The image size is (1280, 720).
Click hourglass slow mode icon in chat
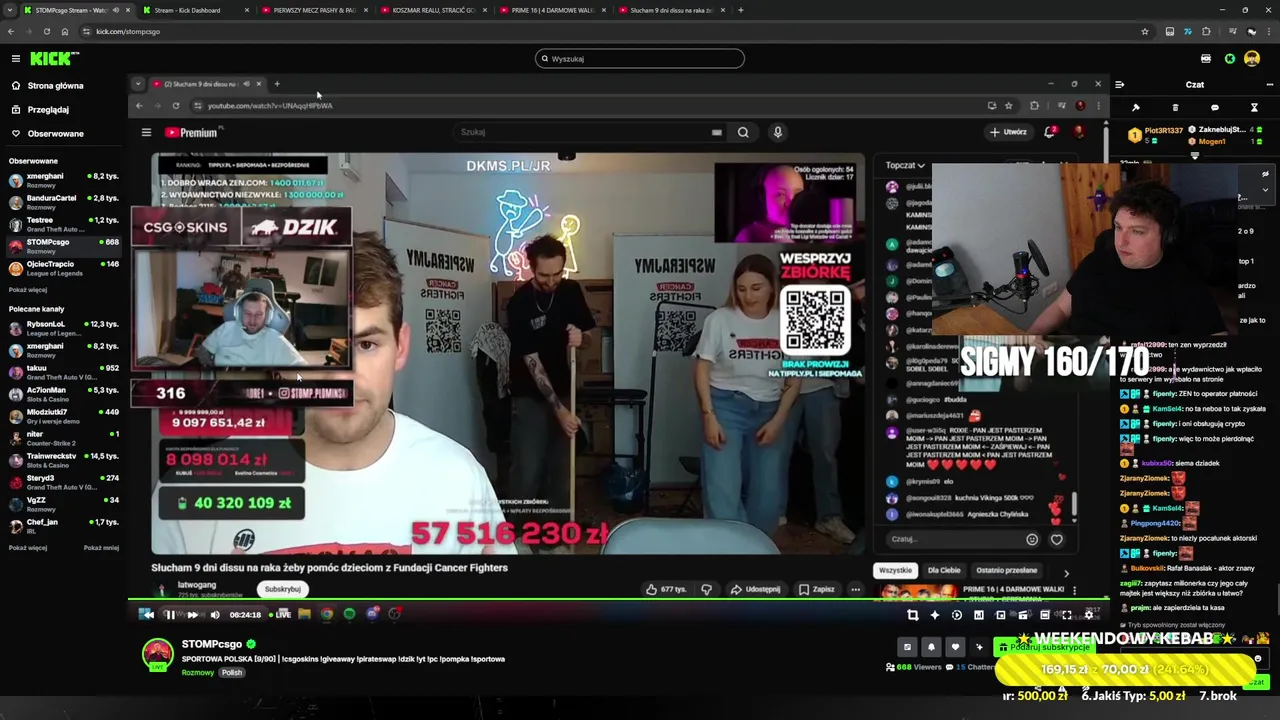click(1254, 107)
